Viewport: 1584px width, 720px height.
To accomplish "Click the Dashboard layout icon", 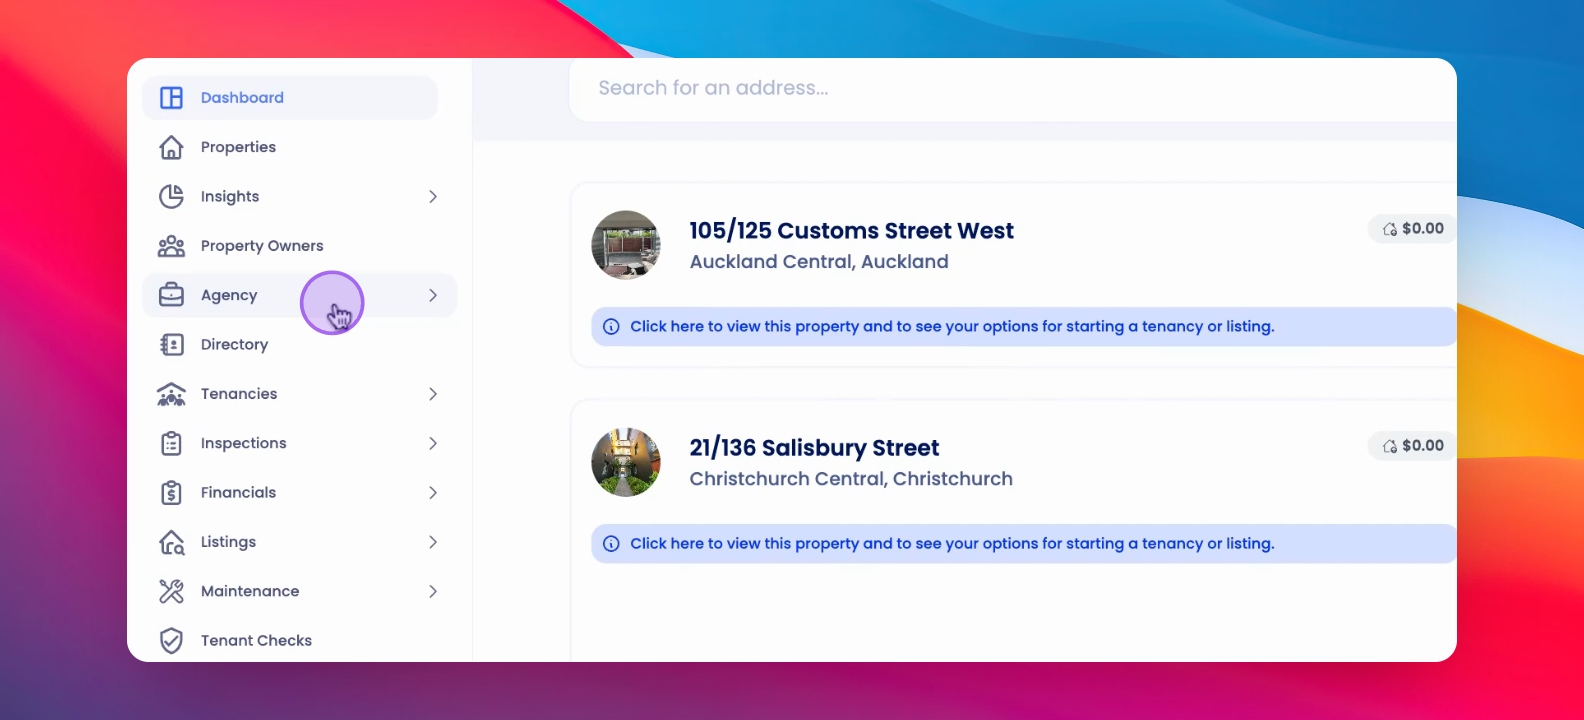I will [172, 97].
